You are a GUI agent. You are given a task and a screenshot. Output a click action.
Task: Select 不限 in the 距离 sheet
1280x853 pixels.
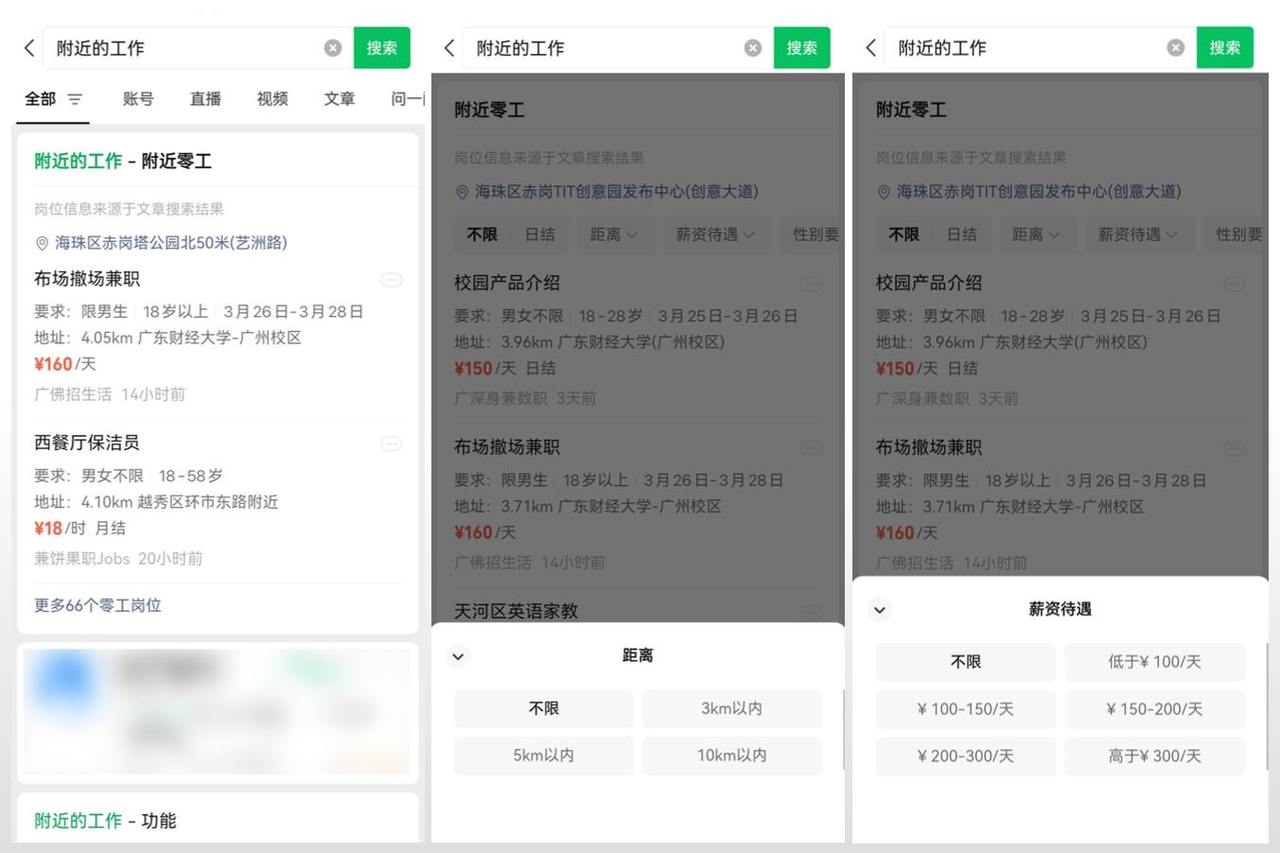pyautogui.click(x=544, y=708)
